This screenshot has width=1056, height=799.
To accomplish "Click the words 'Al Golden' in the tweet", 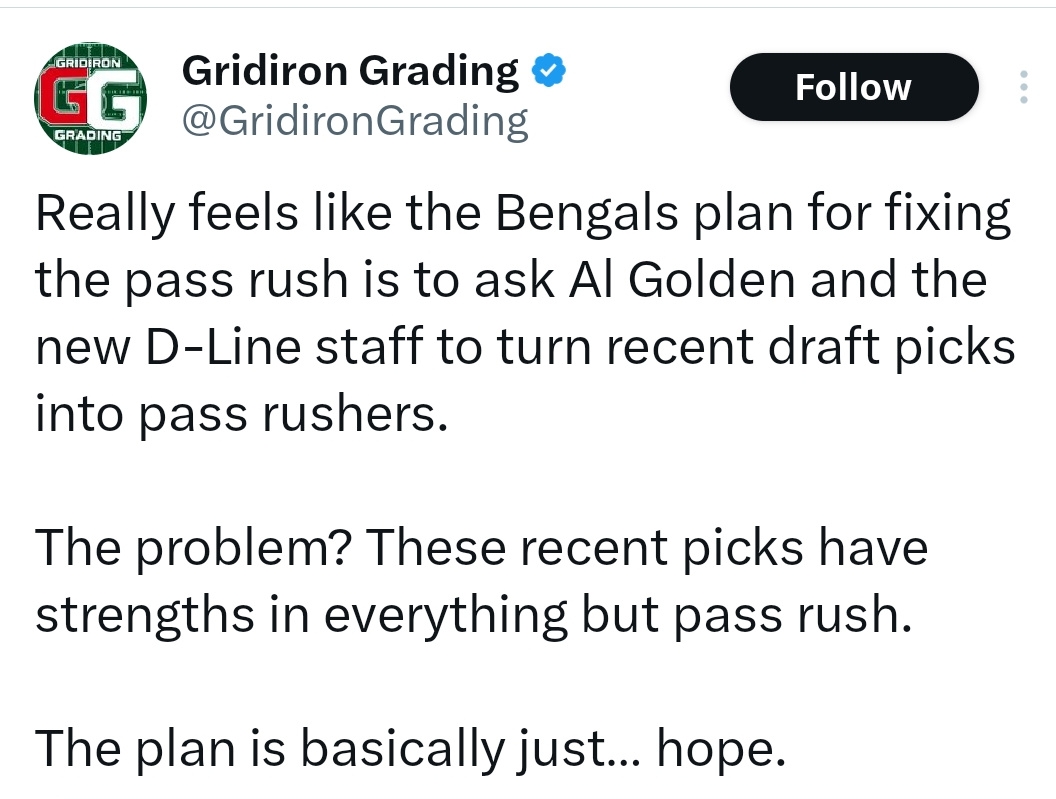I will point(682,280).
